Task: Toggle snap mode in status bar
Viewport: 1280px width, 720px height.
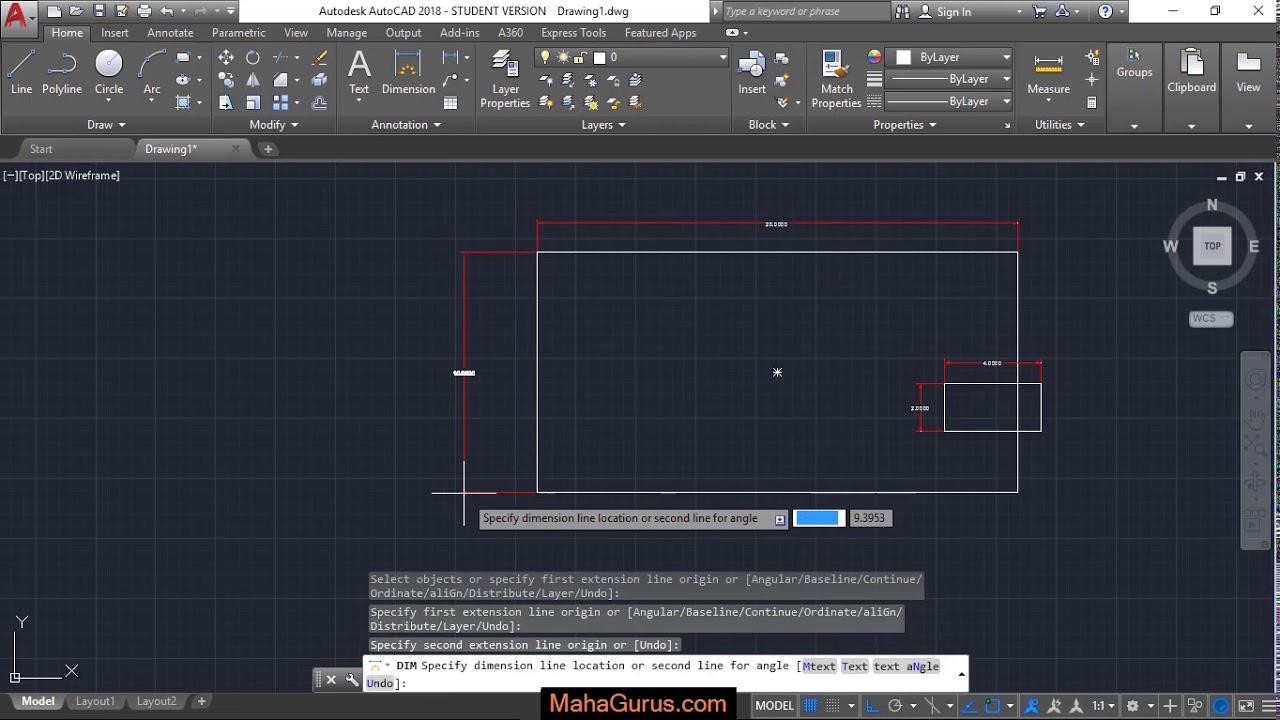Action: pos(833,706)
